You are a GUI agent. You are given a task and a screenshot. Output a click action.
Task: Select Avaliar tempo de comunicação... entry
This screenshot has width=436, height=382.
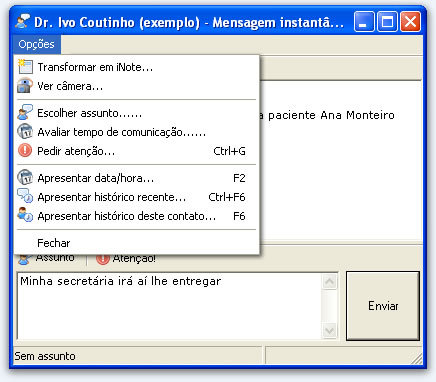tap(136, 132)
